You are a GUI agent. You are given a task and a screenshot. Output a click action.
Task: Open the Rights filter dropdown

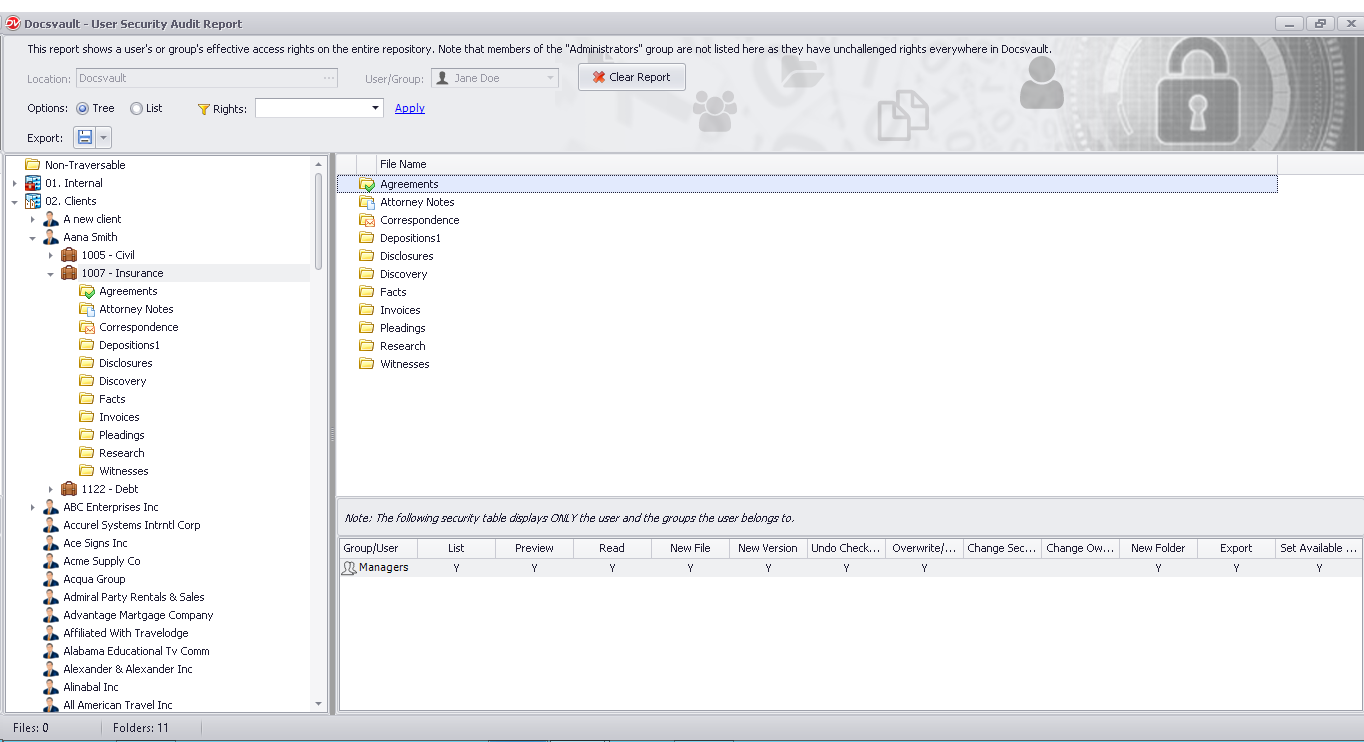pyautogui.click(x=374, y=108)
